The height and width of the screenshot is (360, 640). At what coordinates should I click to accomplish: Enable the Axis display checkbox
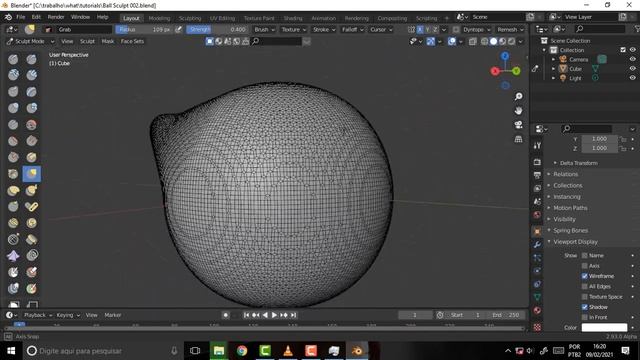[x=584, y=266]
